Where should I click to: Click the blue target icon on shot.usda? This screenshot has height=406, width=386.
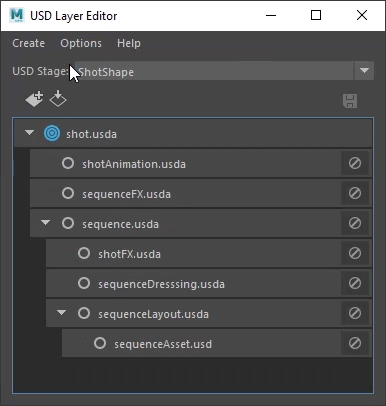point(52,133)
